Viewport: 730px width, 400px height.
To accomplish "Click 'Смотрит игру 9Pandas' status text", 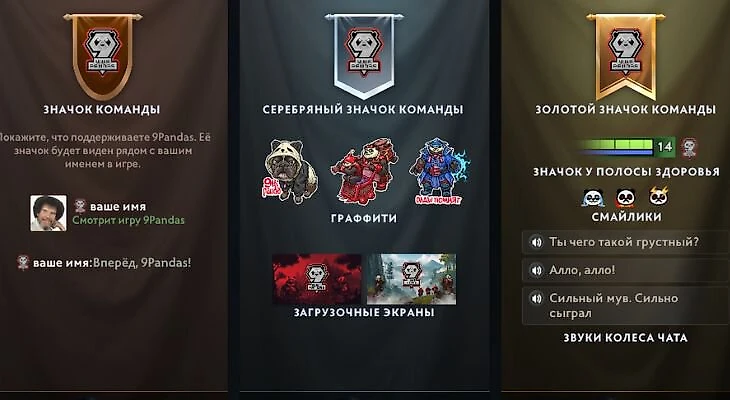I will click(128, 220).
